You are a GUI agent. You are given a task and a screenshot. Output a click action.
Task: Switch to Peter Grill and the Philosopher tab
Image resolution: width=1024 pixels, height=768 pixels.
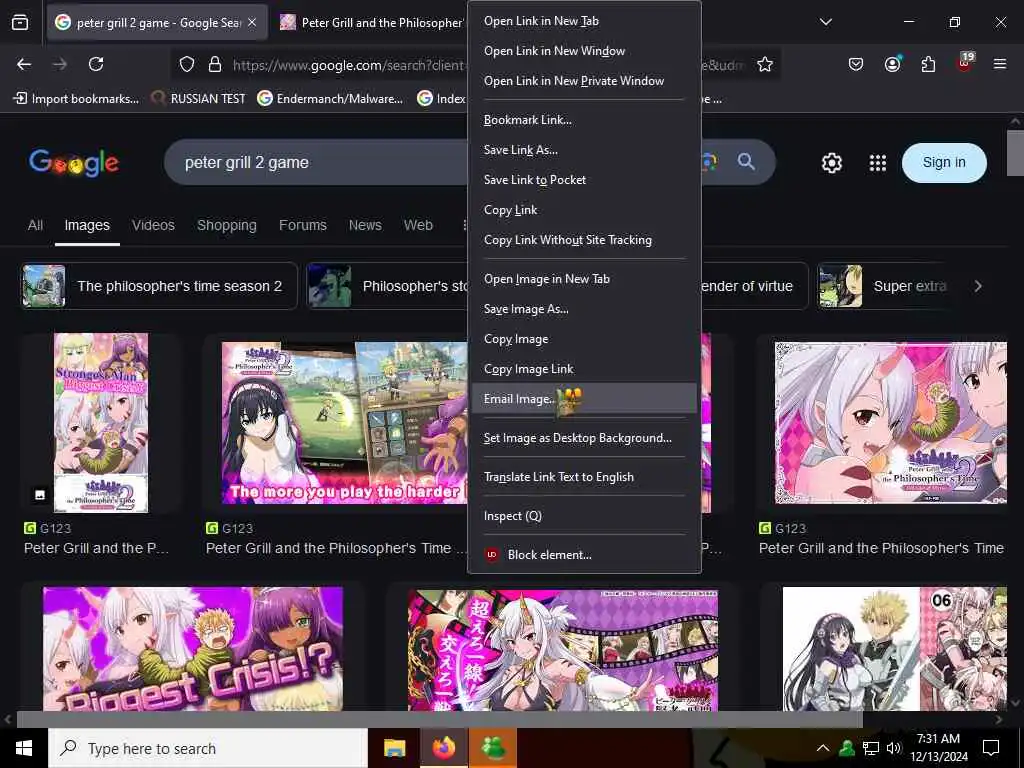pyautogui.click(x=372, y=22)
